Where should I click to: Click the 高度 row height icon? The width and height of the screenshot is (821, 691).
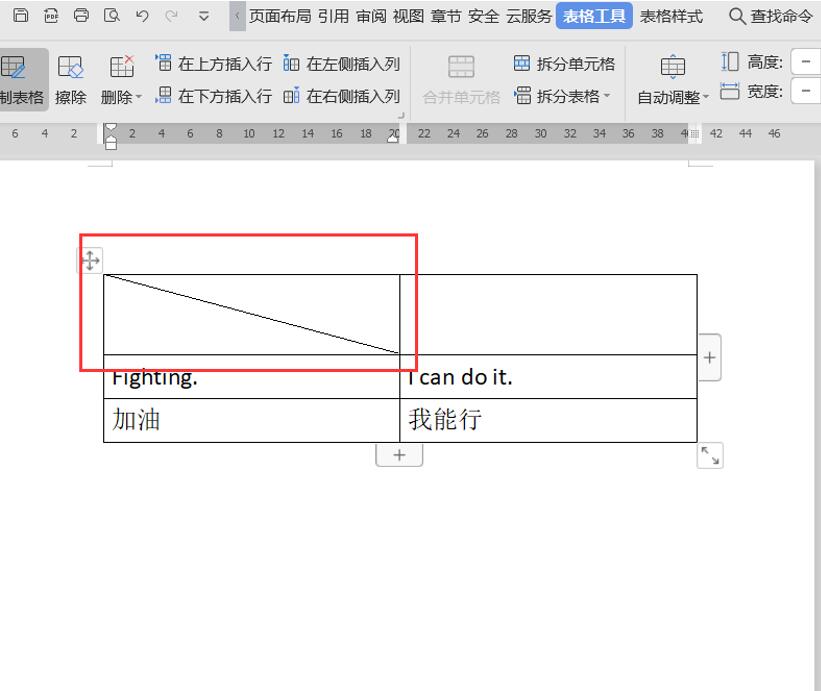coord(729,62)
